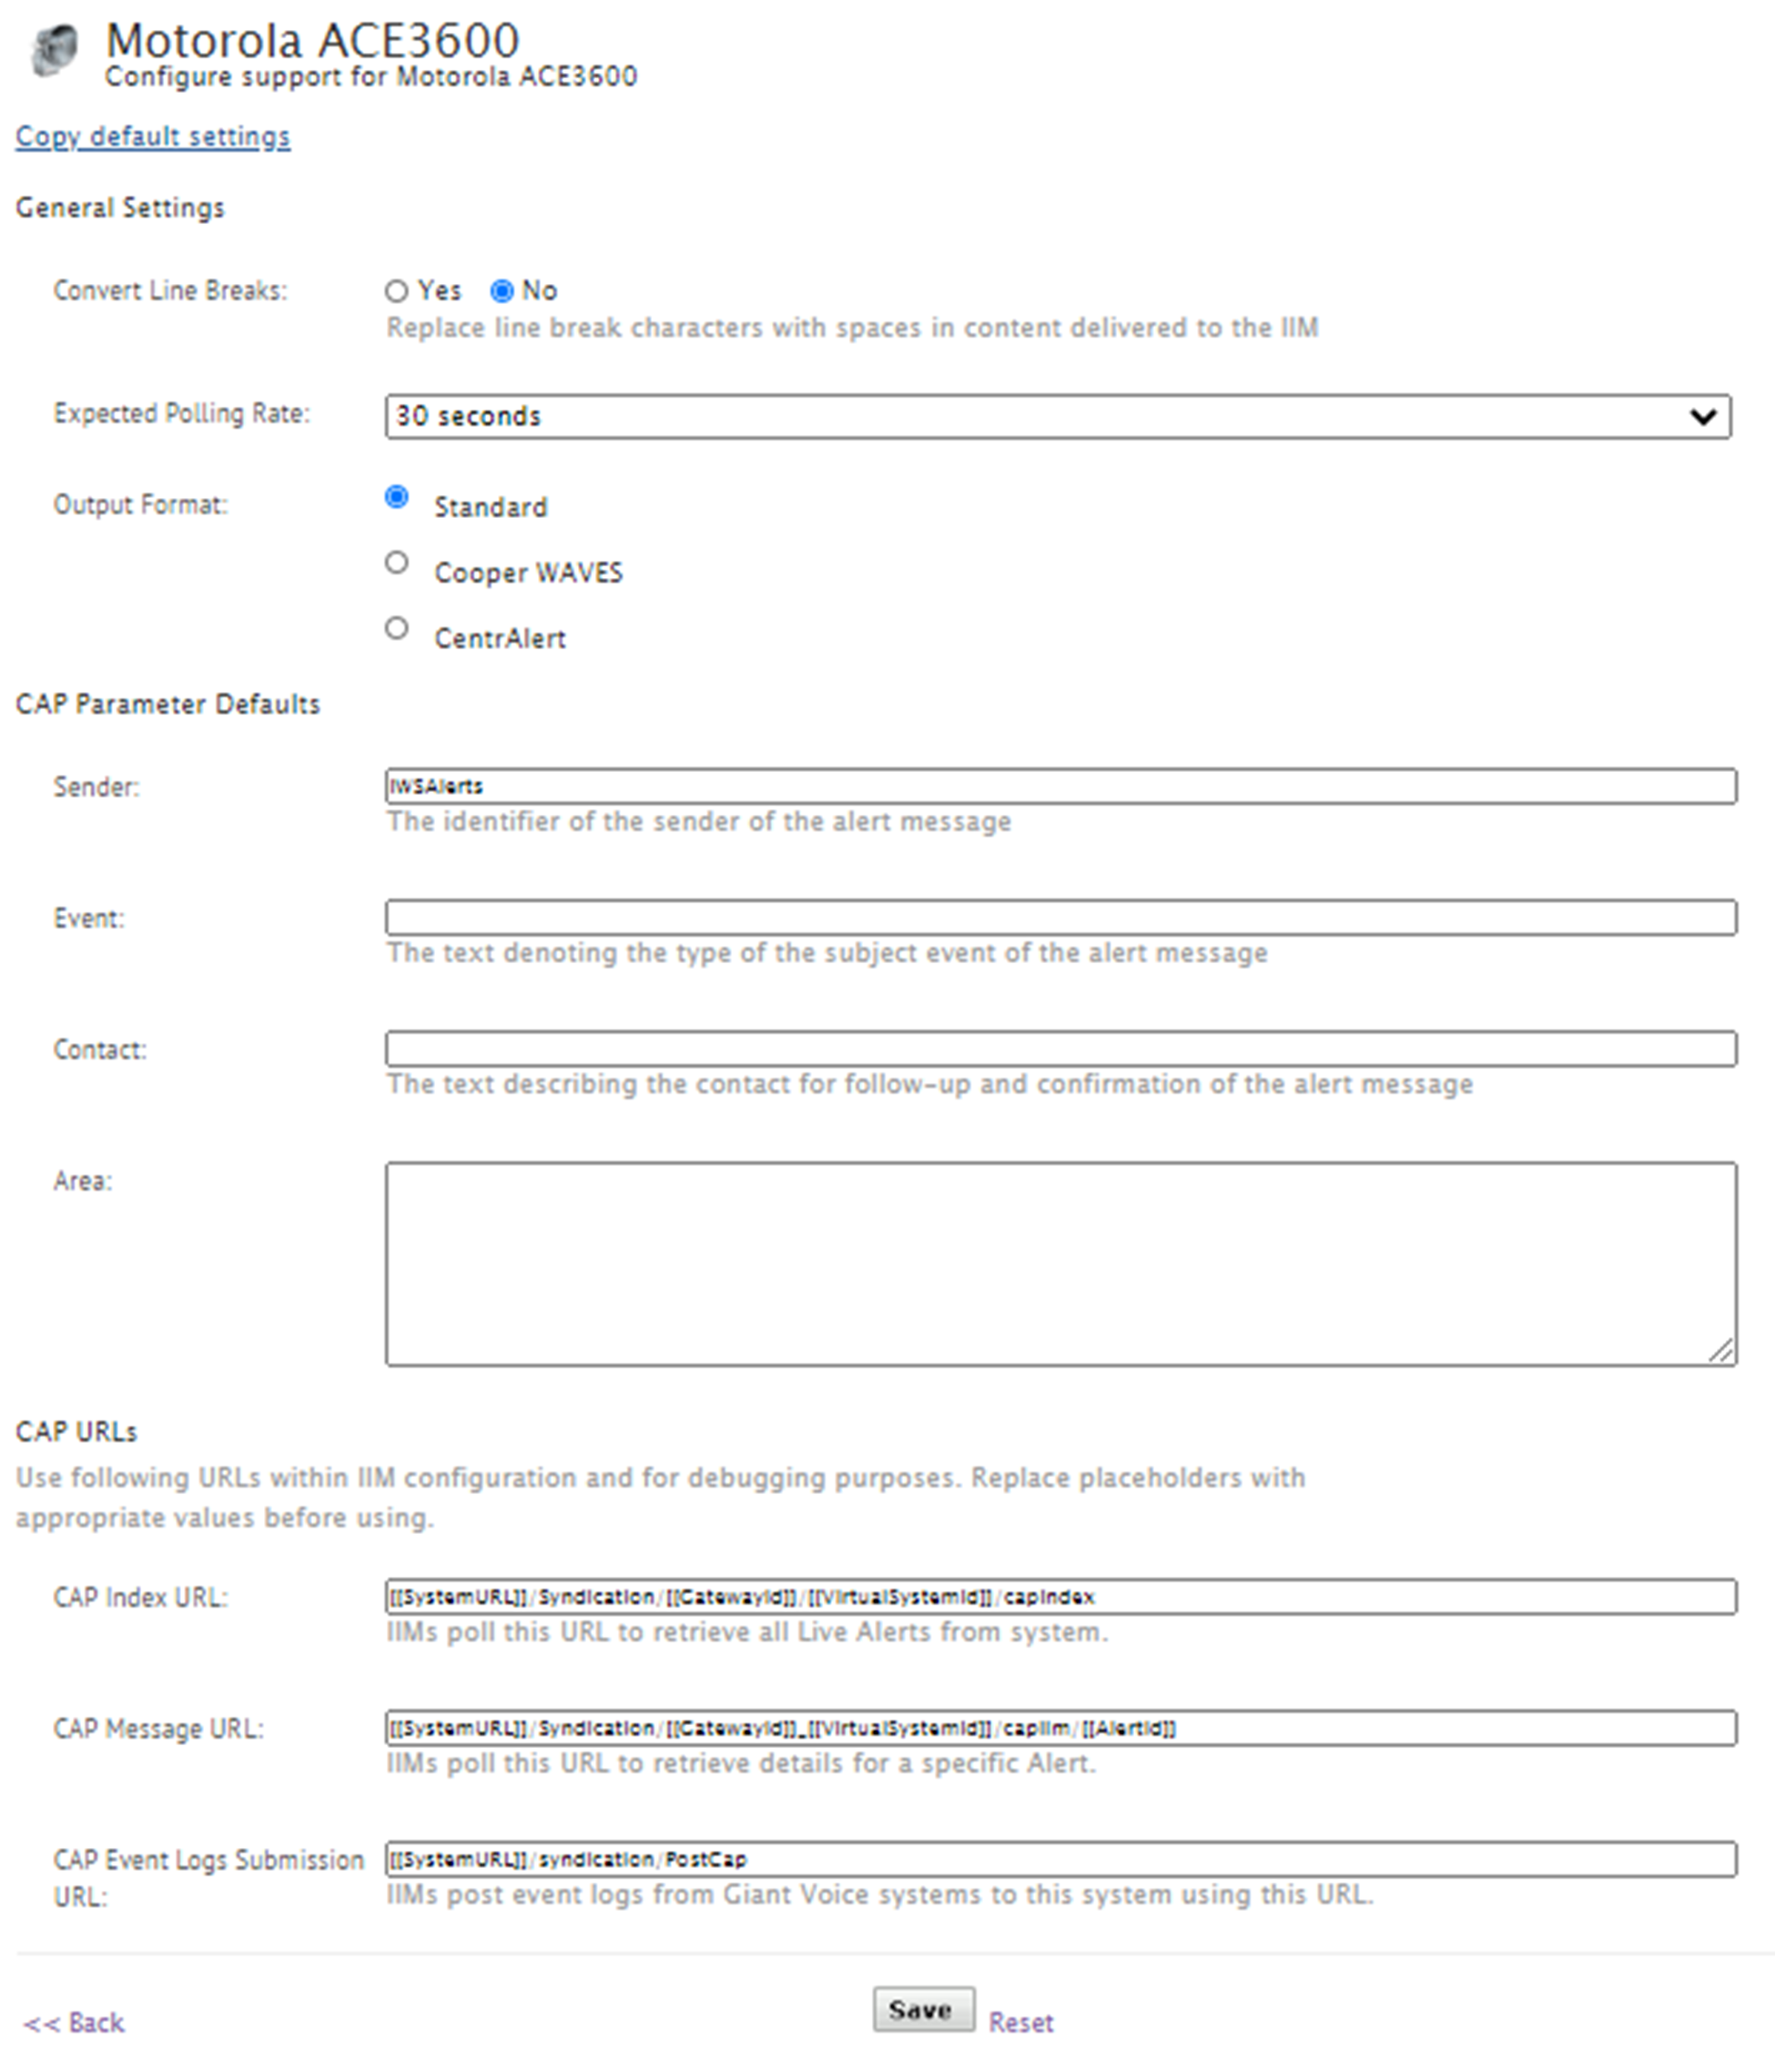The width and height of the screenshot is (1775, 2072).
Task: Click into the Sender input field
Action: click(x=1061, y=786)
